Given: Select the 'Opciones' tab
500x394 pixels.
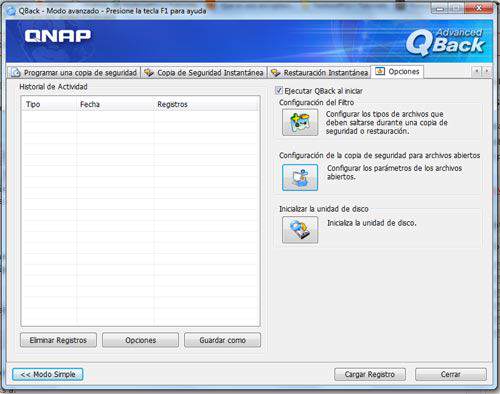Looking at the screenshot, I should (x=397, y=71).
